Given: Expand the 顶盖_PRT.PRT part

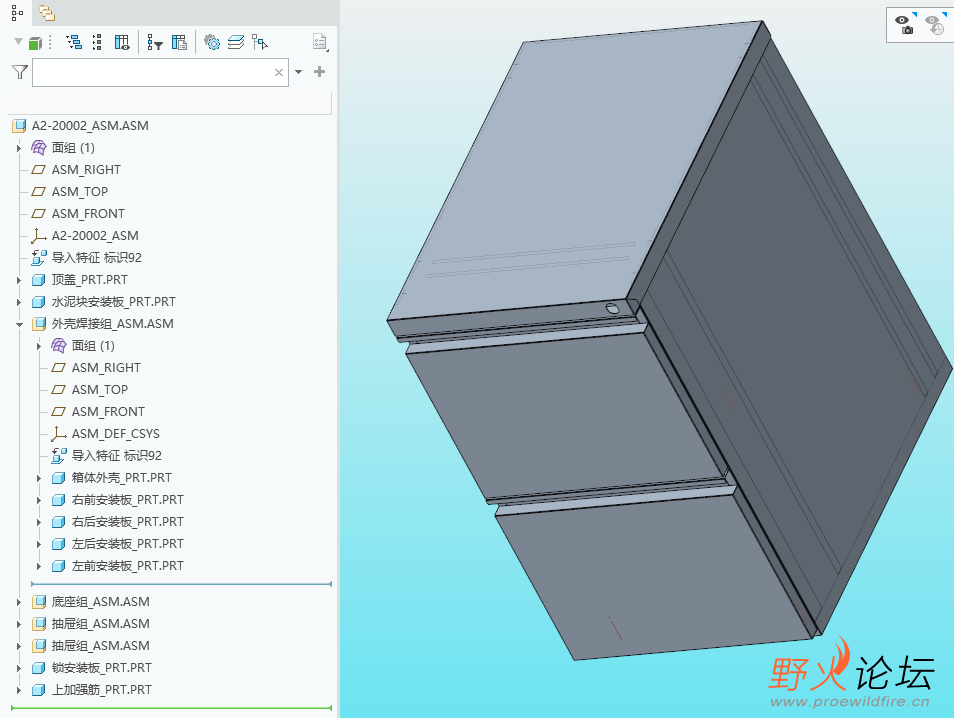Looking at the screenshot, I should coord(19,281).
